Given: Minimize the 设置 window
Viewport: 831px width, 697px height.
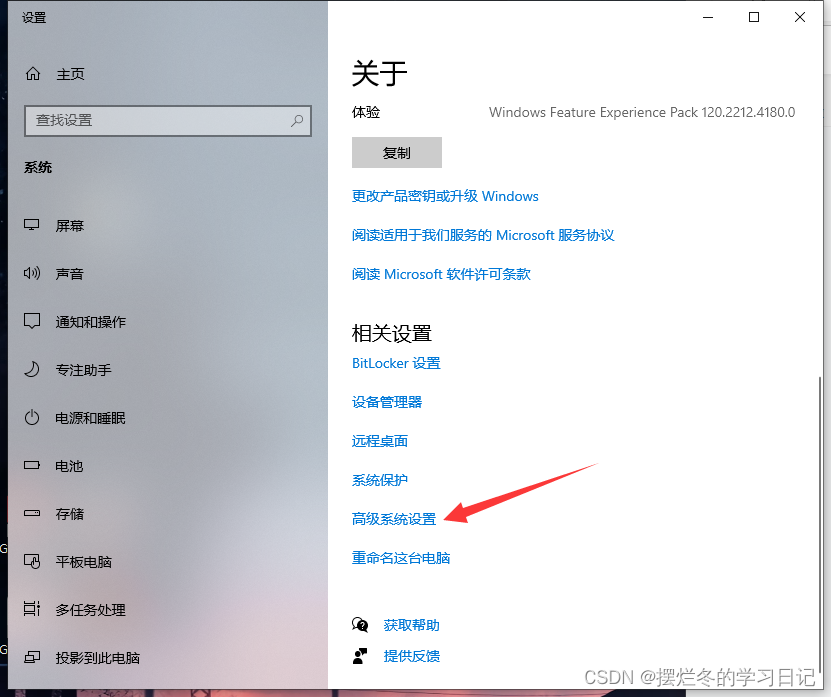Looking at the screenshot, I should [708, 17].
